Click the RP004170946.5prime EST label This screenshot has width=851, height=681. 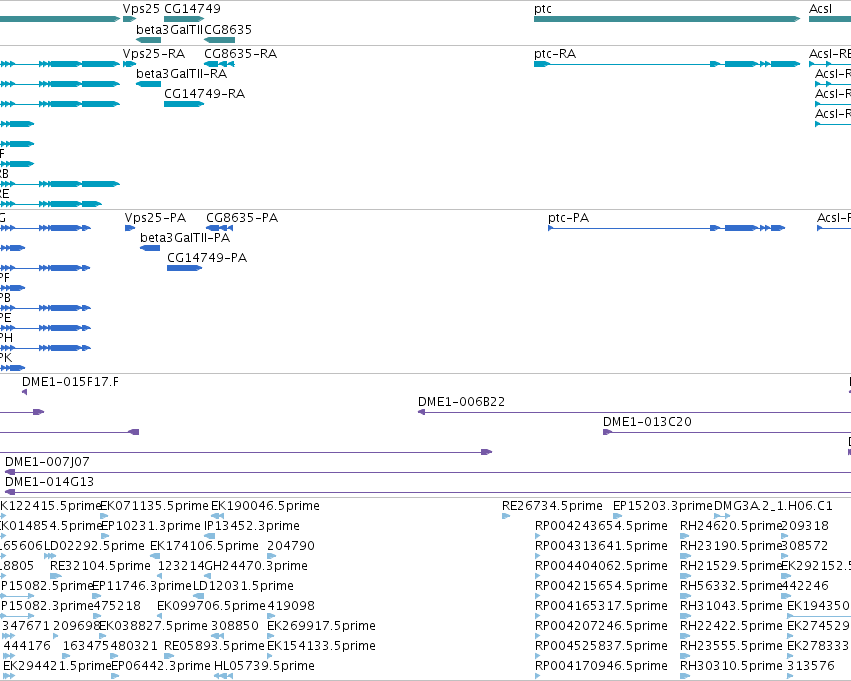[601, 666]
